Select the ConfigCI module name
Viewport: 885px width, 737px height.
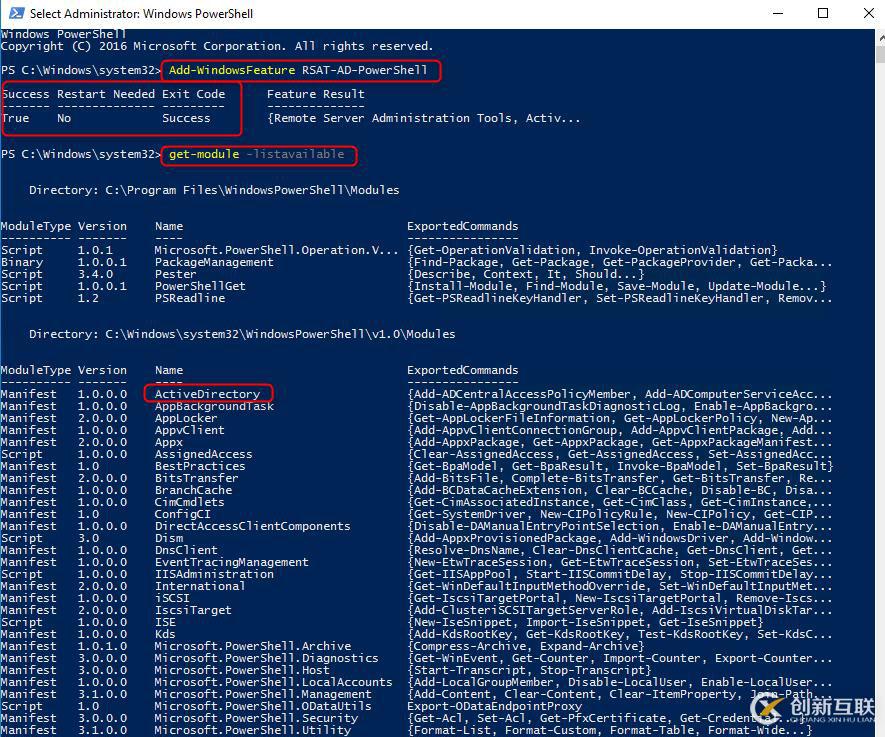[x=182, y=514]
